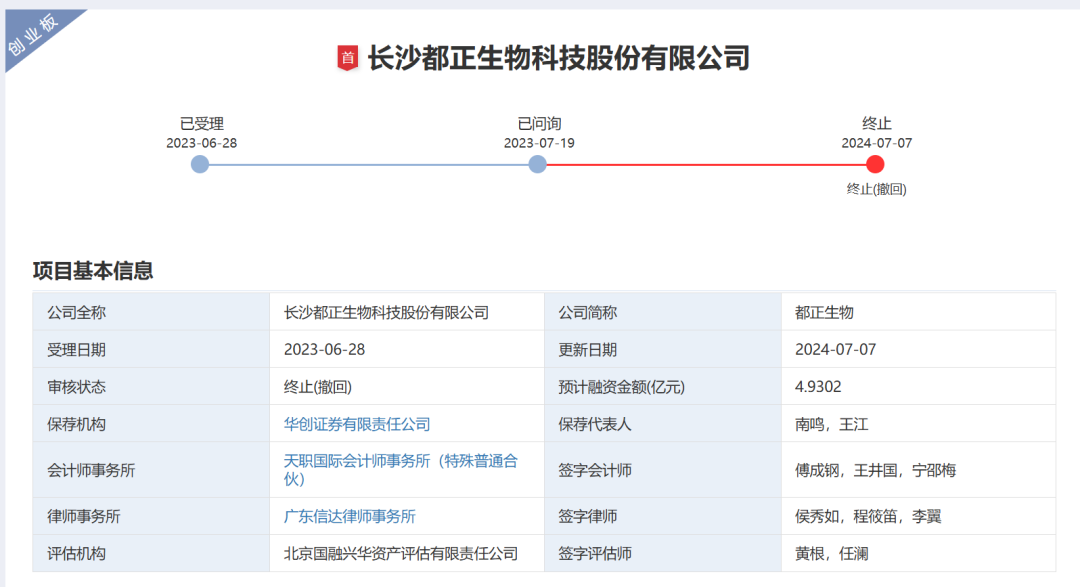Open 华创证券有限责任公司 sponsor link
The width and height of the screenshot is (1080, 587).
pyautogui.click(x=357, y=424)
